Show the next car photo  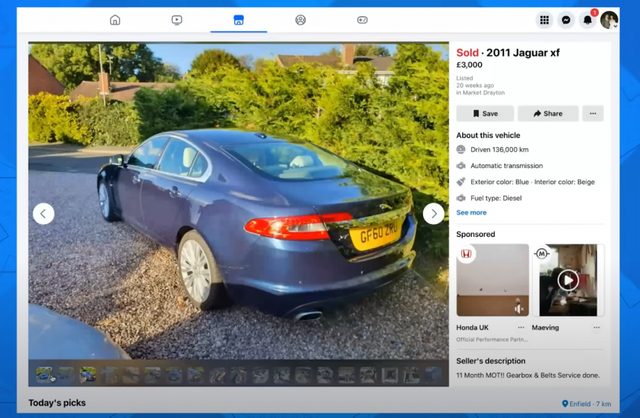[x=433, y=213]
